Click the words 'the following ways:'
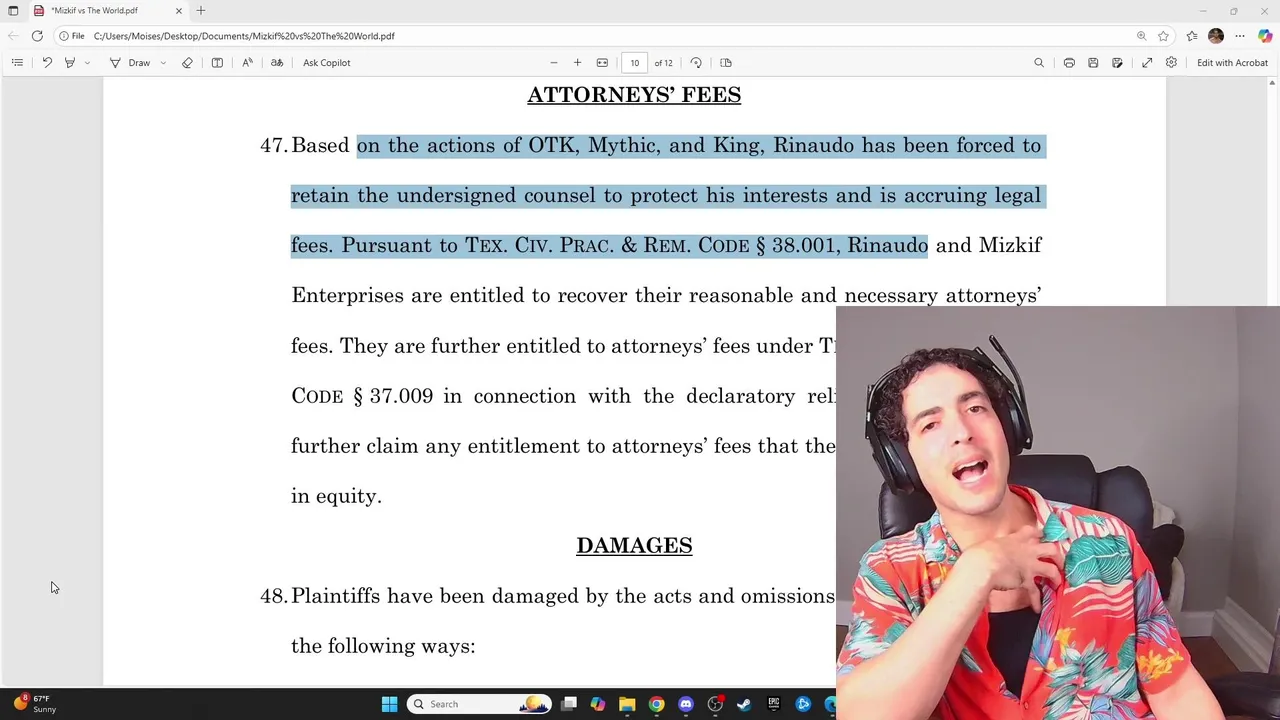This screenshot has height=720, width=1280. (x=383, y=646)
